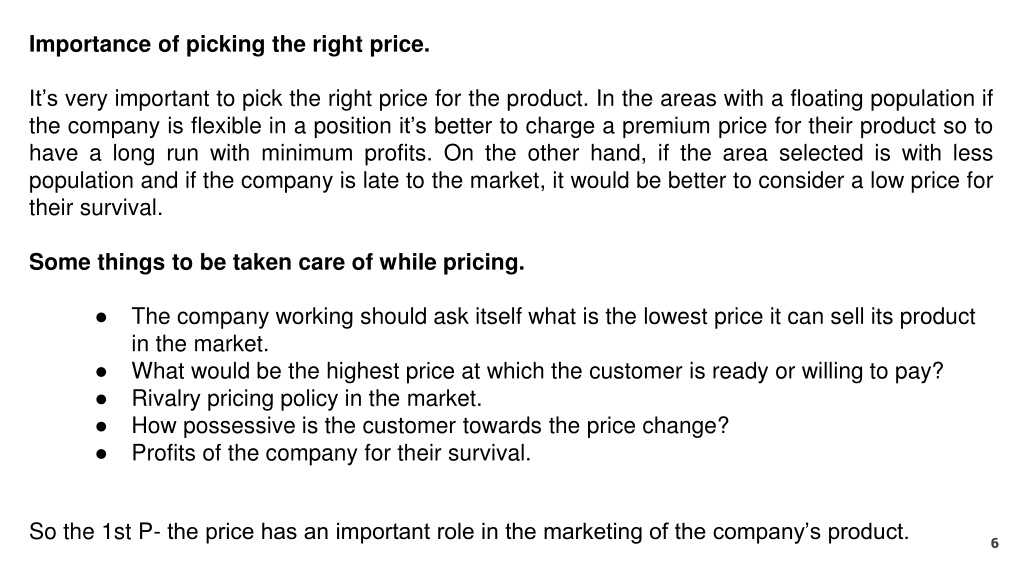Click the words 'their survival.' ending the first paragraph

[x=95, y=208]
